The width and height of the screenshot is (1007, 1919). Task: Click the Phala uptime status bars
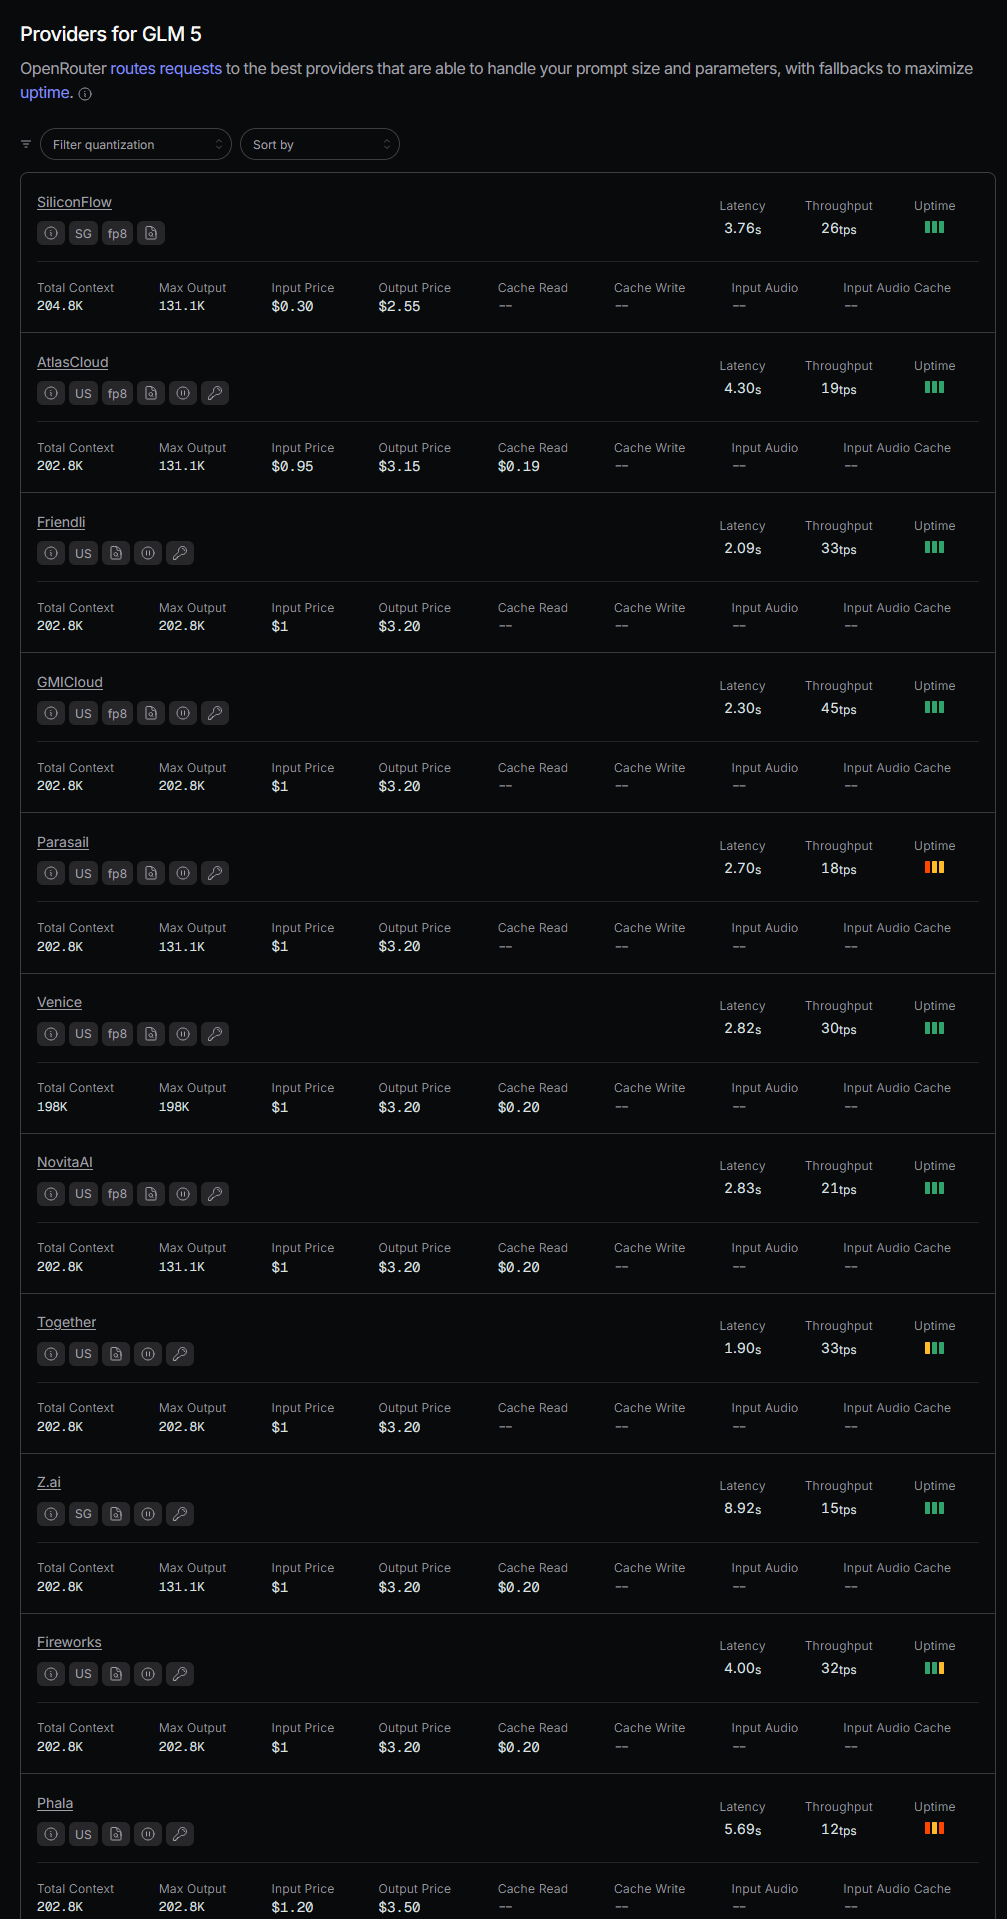click(x=934, y=1828)
